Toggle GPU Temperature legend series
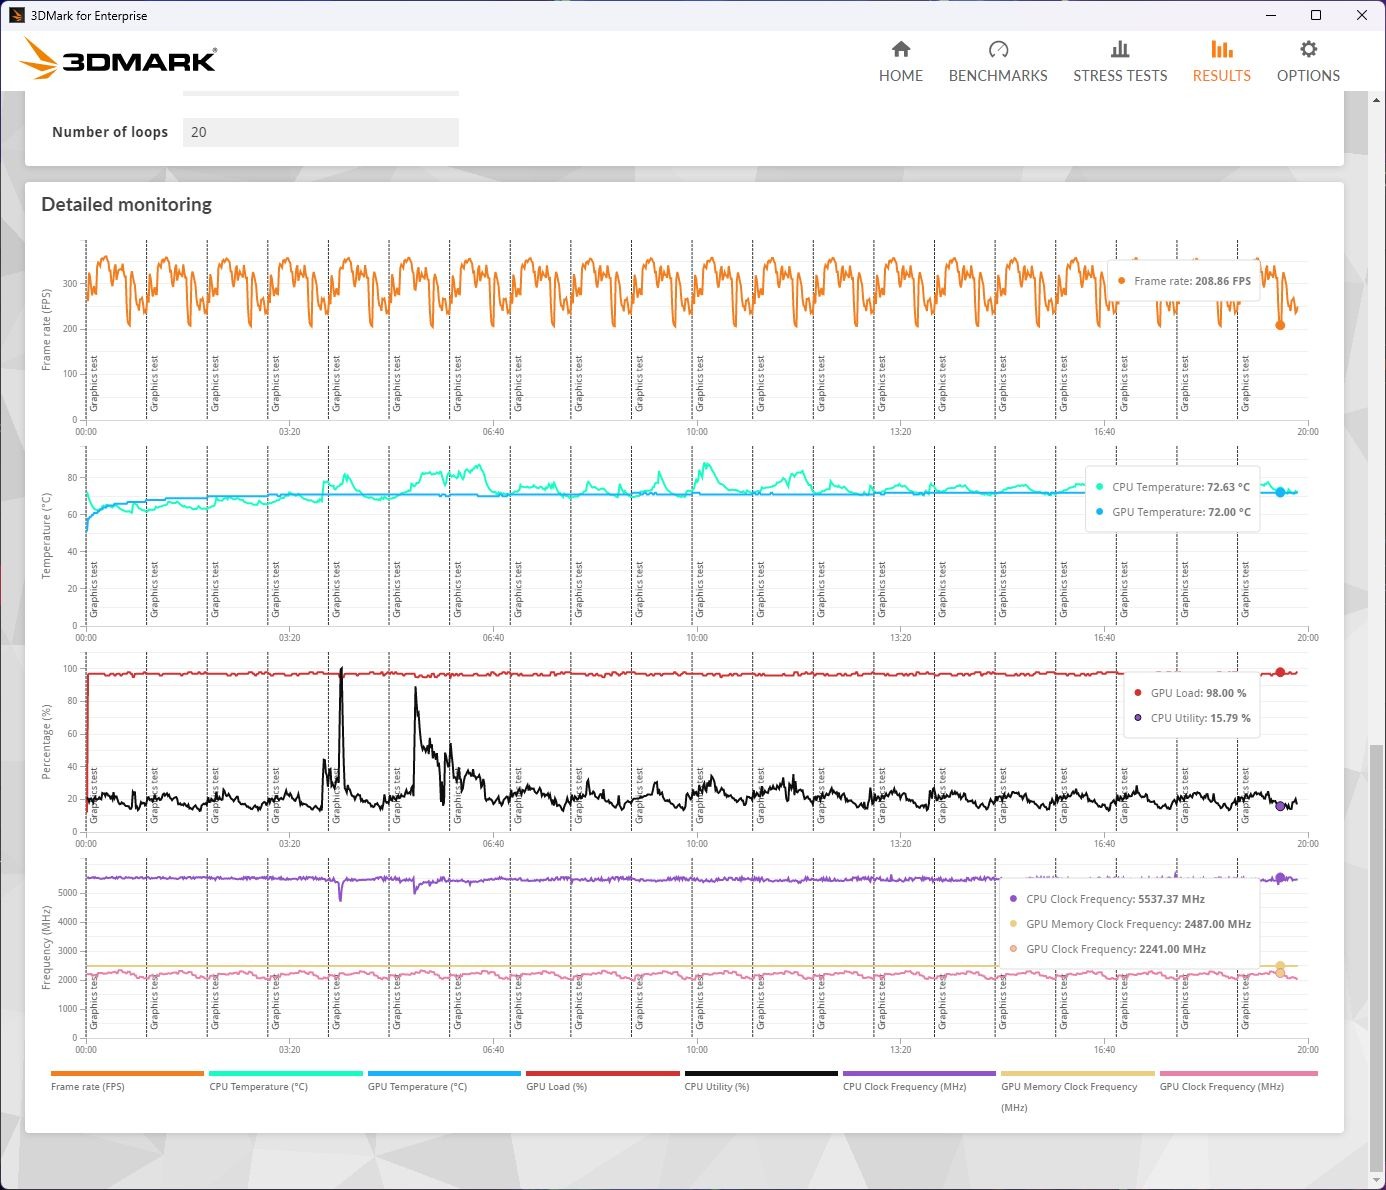 pyautogui.click(x=417, y=1086)
